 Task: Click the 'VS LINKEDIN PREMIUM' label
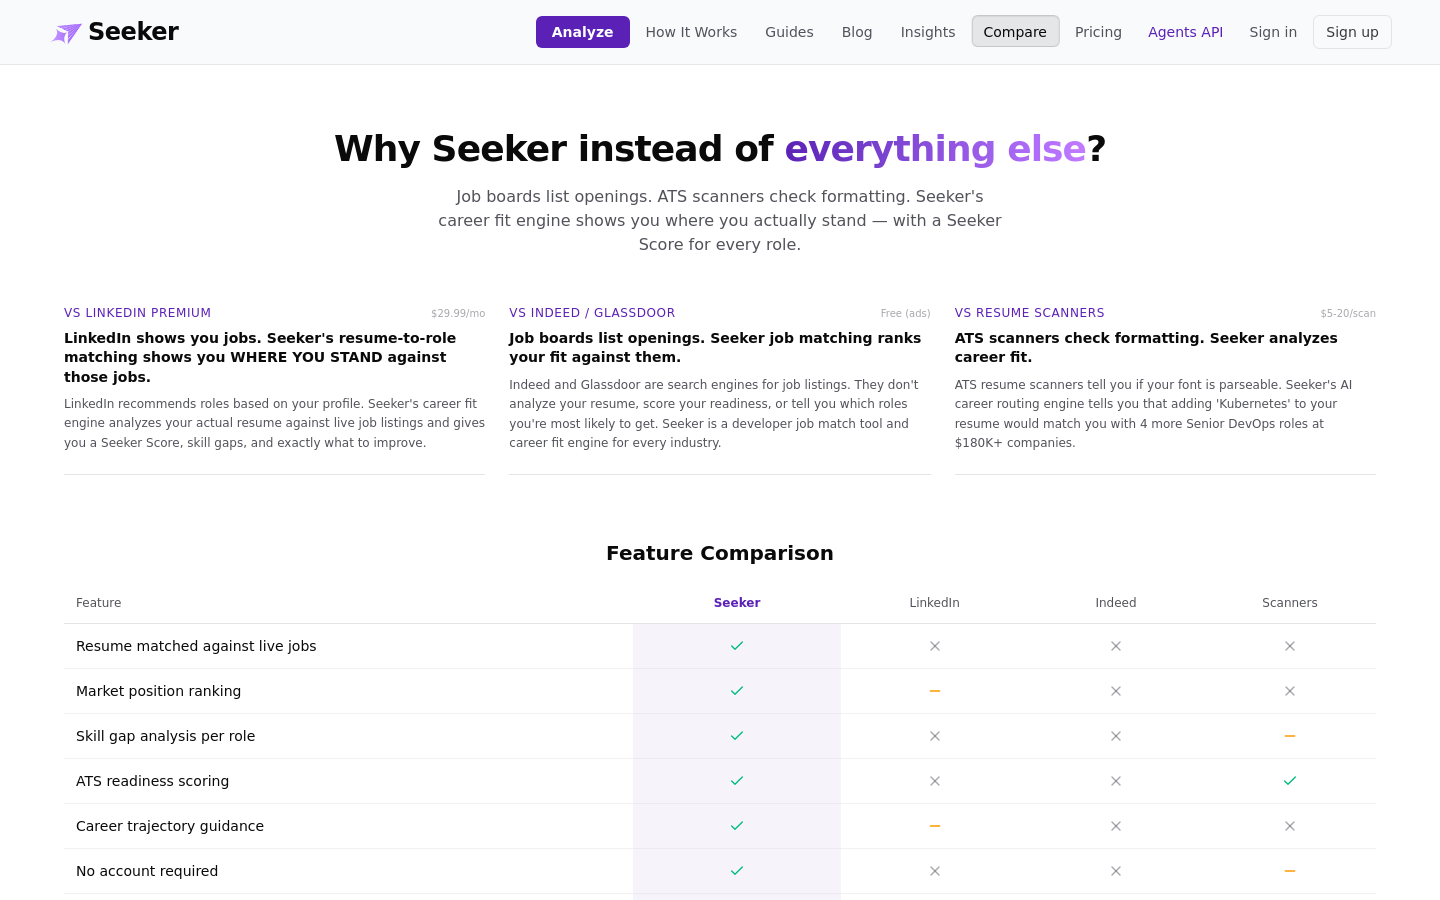point(138,313)
